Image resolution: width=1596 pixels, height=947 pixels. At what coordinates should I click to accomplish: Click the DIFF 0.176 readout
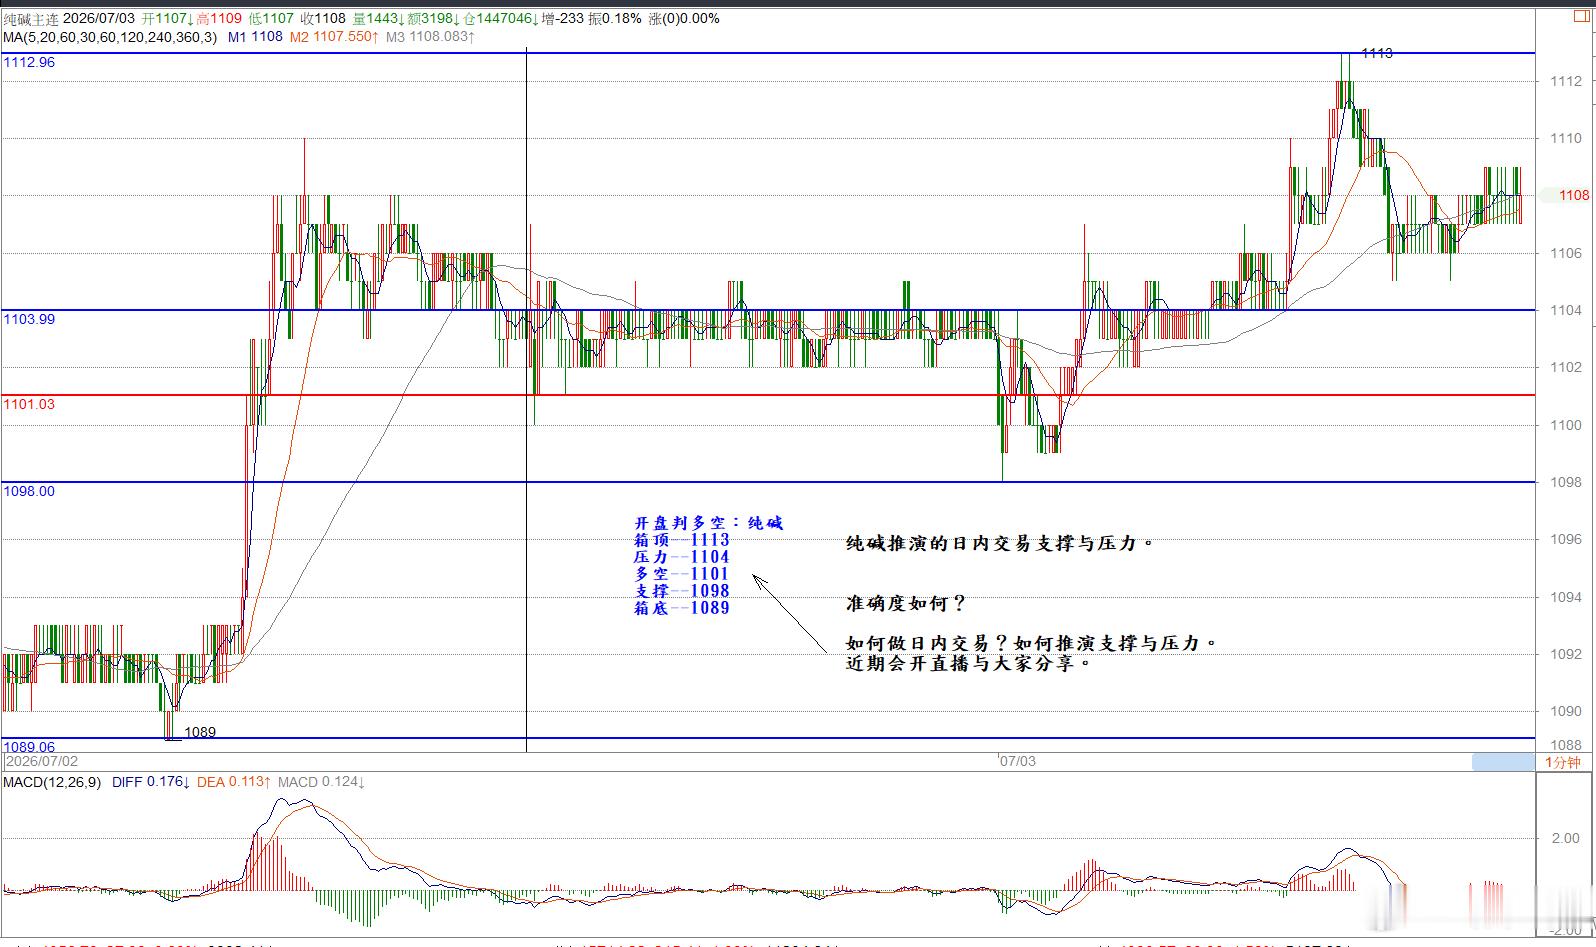click(x=150, y=782)
